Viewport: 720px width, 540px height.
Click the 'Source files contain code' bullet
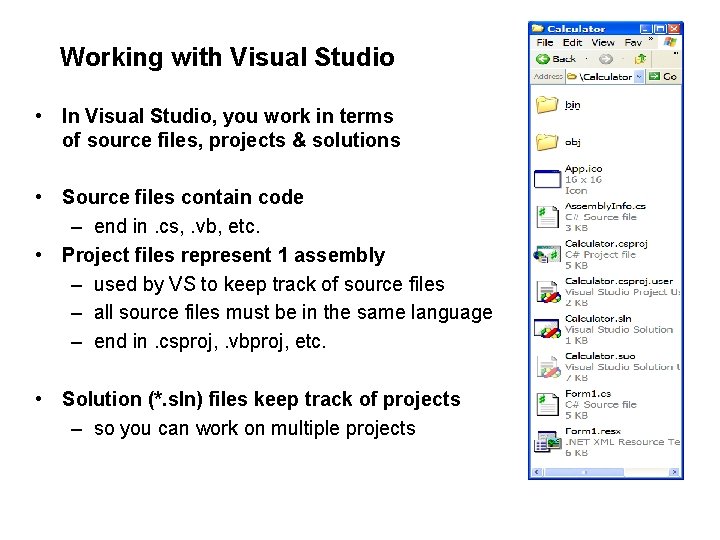click(x=183, y=197)
